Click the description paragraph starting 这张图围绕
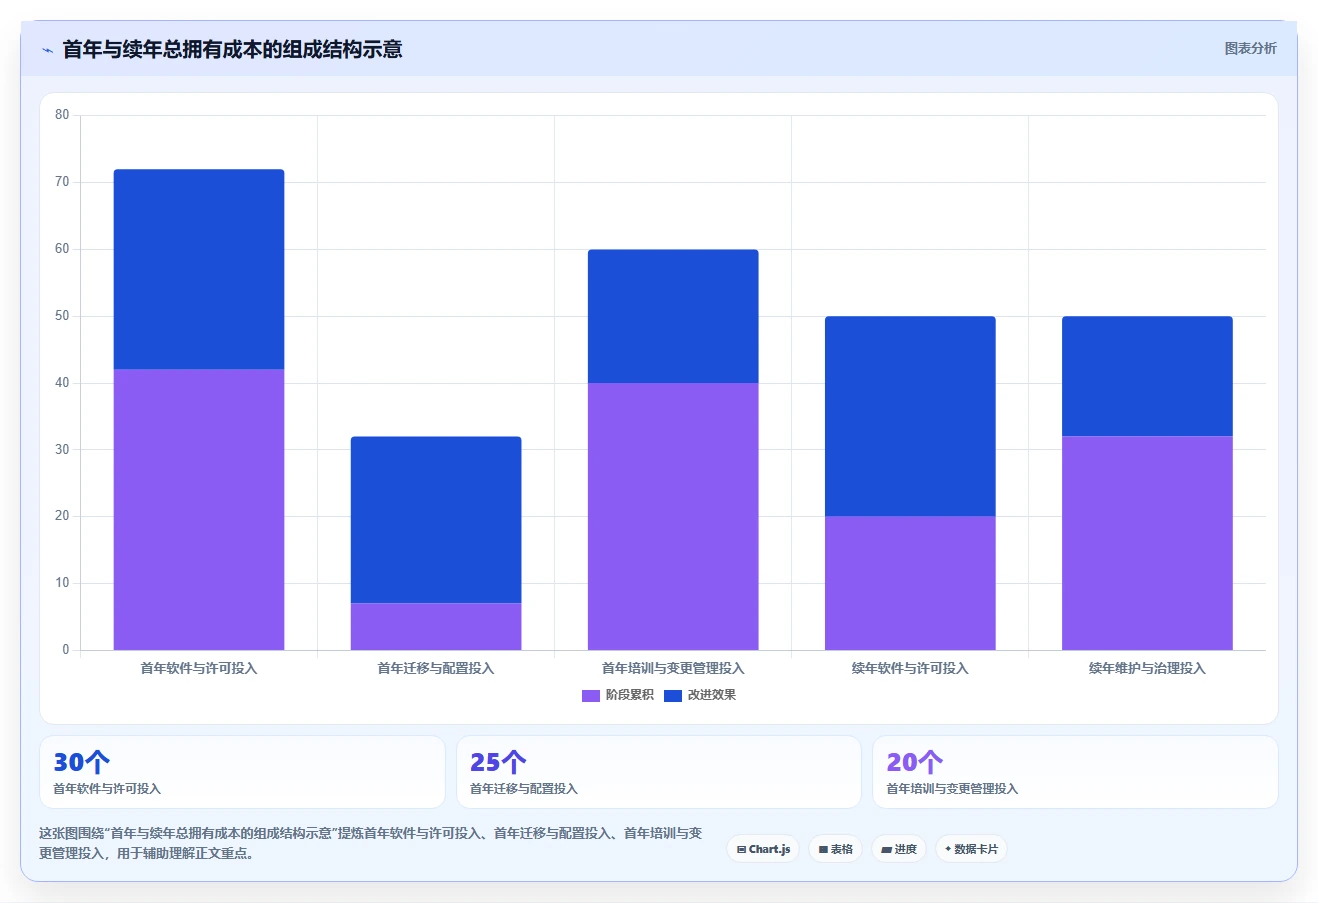 tap(371, 843)
